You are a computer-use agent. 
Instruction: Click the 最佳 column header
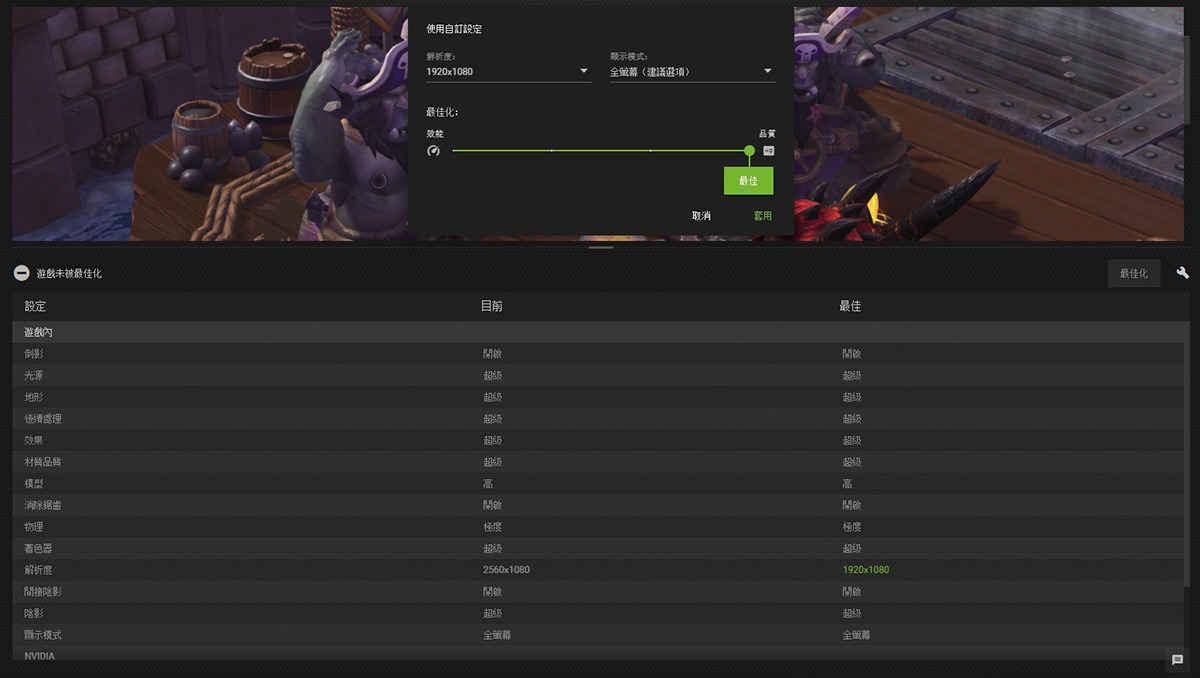point(849,306)
